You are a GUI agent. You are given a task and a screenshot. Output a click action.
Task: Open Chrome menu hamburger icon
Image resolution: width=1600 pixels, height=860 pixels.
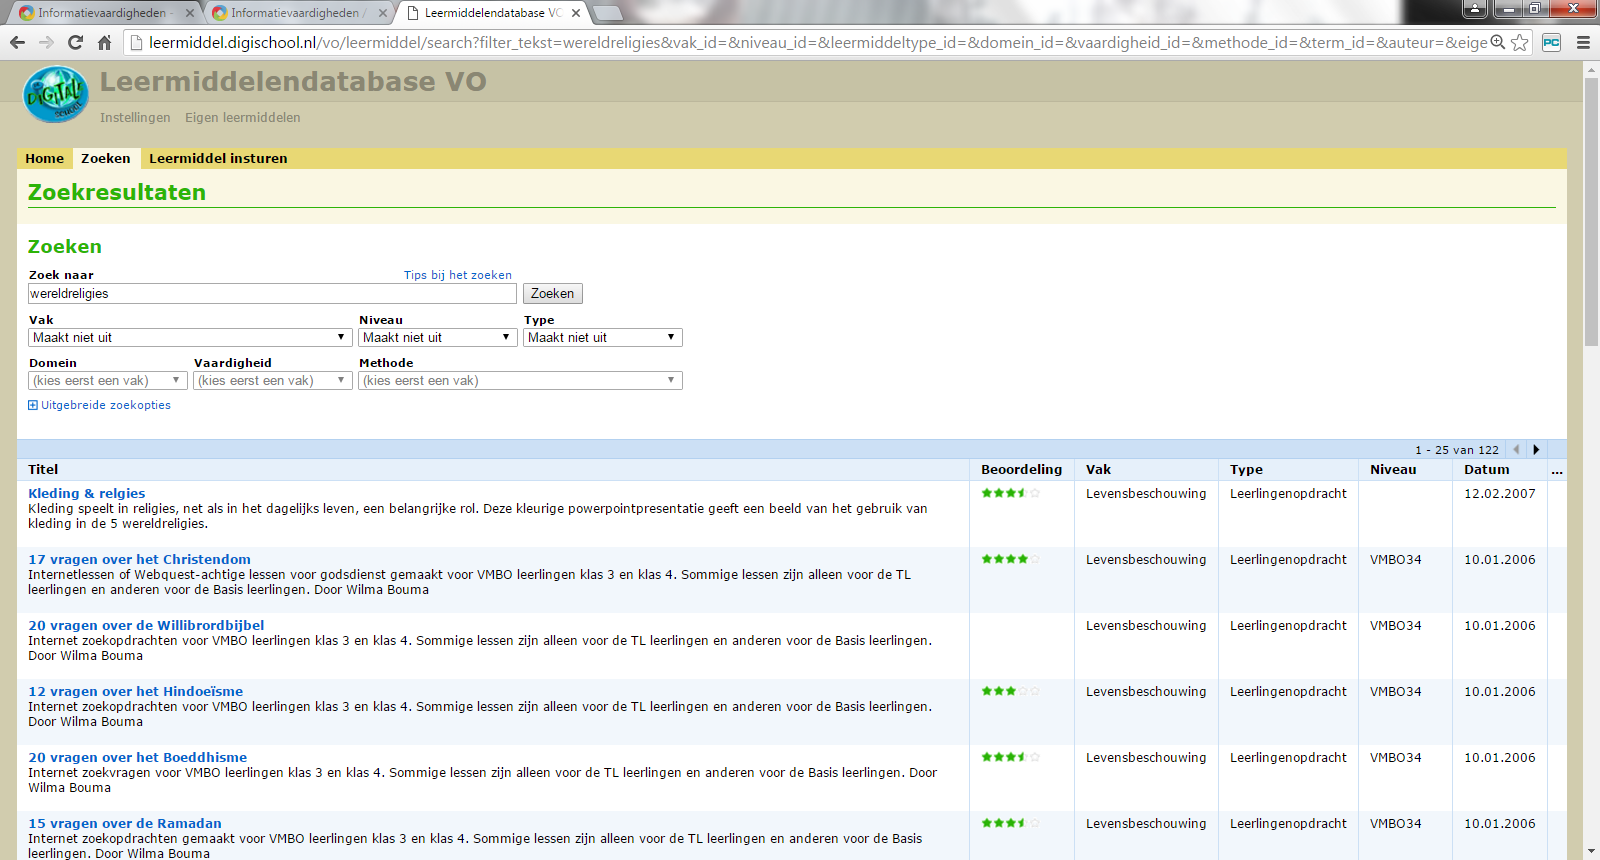pyautogui.click(x=1583, y=42)
